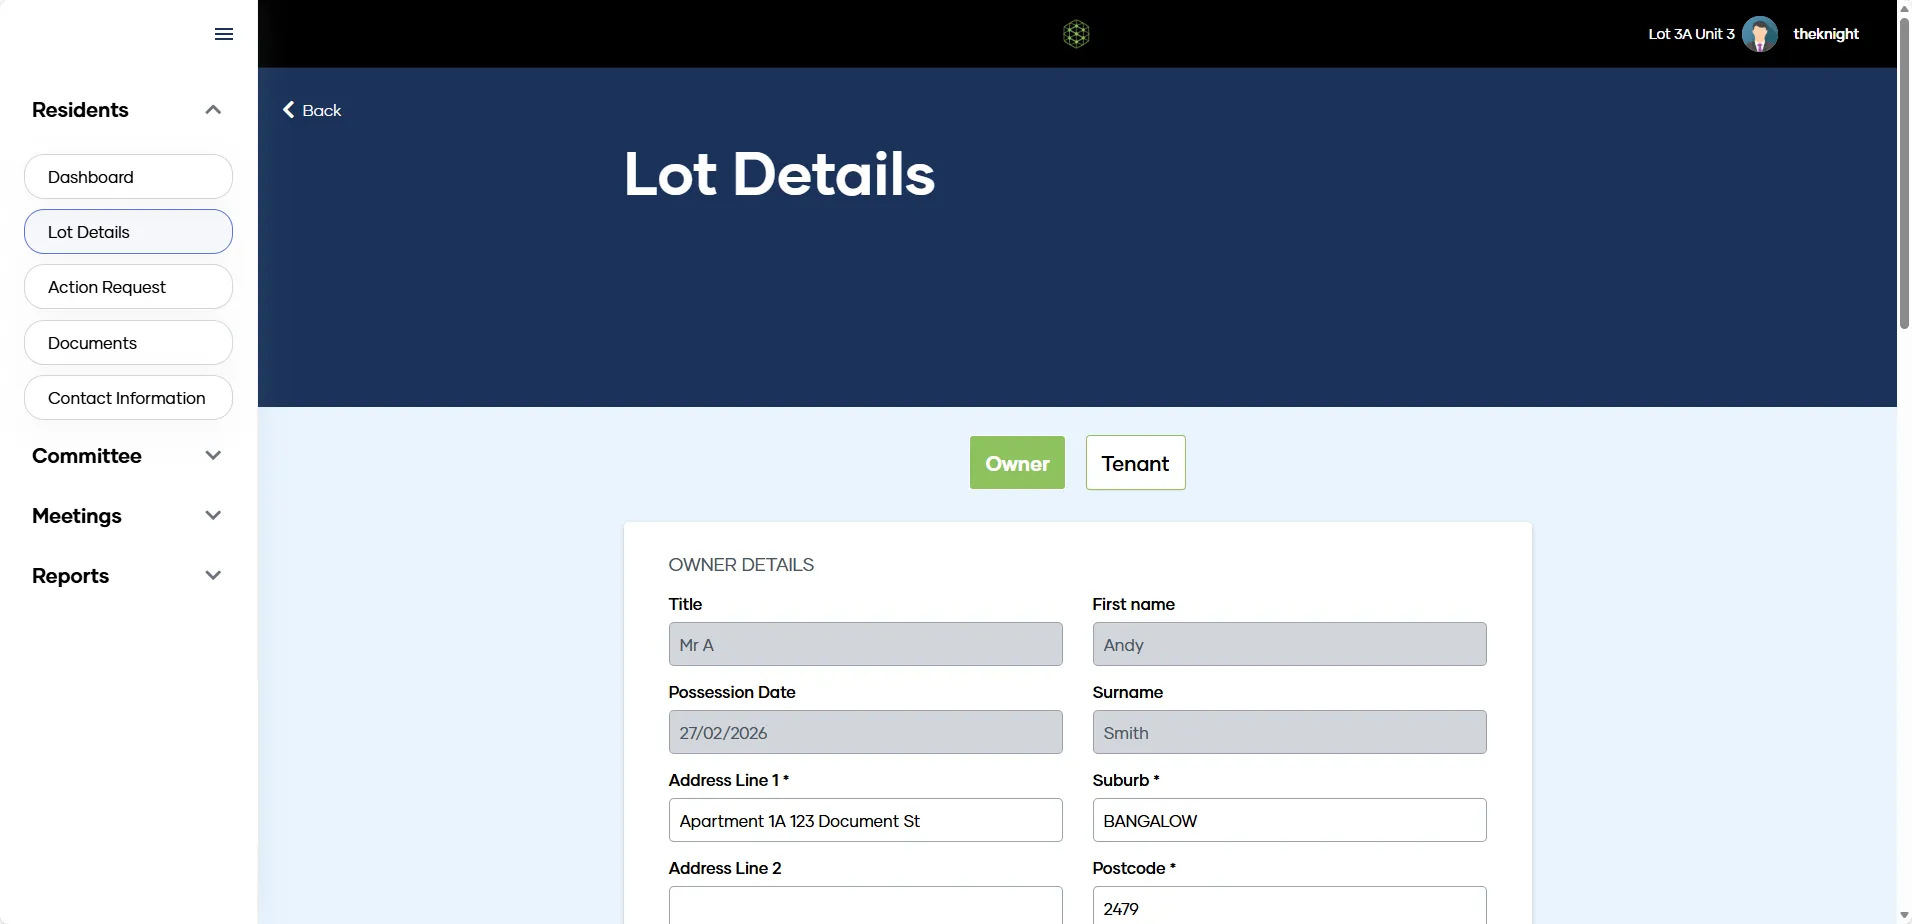The image size is (1912, 924).
Task: Click the theknight username
Action: 1826,34
